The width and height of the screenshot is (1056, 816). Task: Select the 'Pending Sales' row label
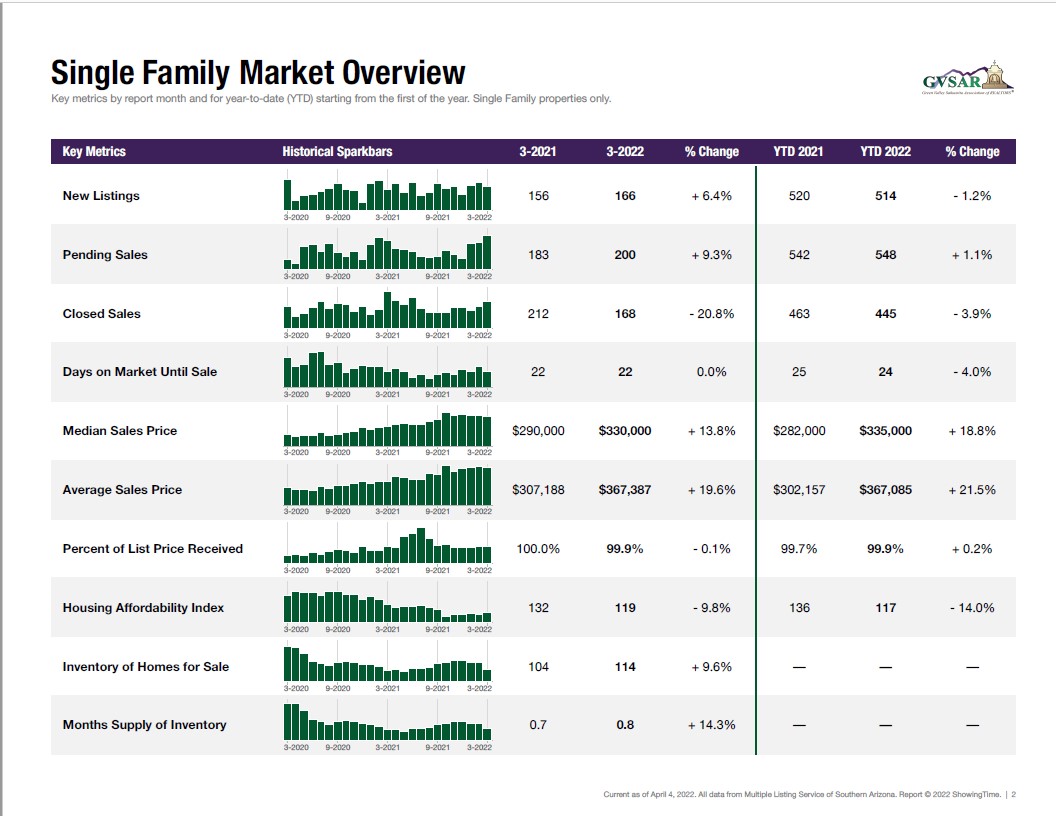[105, 254]
